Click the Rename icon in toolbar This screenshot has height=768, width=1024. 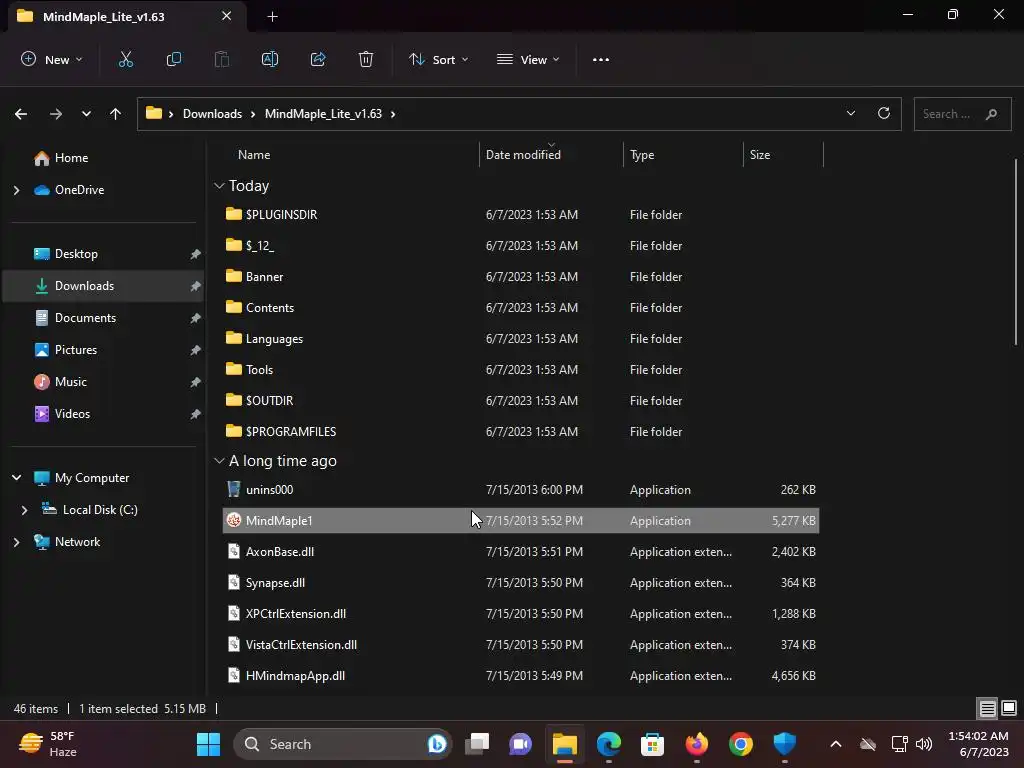tap(270, 59)
